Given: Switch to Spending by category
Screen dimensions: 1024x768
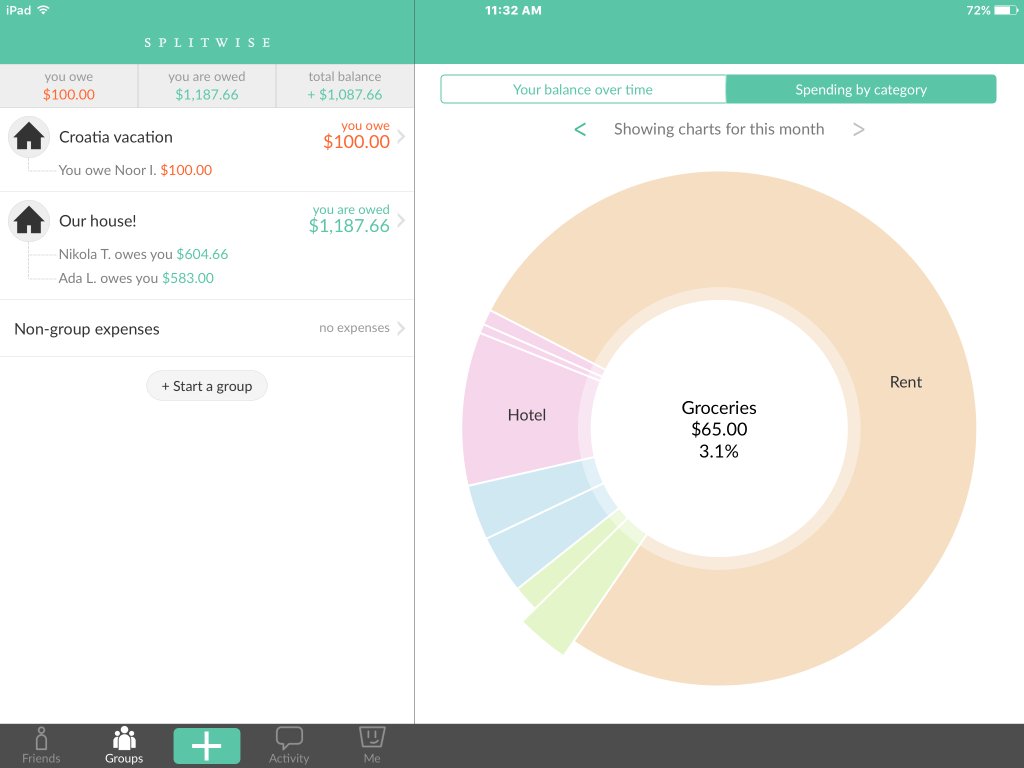Looking at the screenshot, I should (x=861, y=89).
